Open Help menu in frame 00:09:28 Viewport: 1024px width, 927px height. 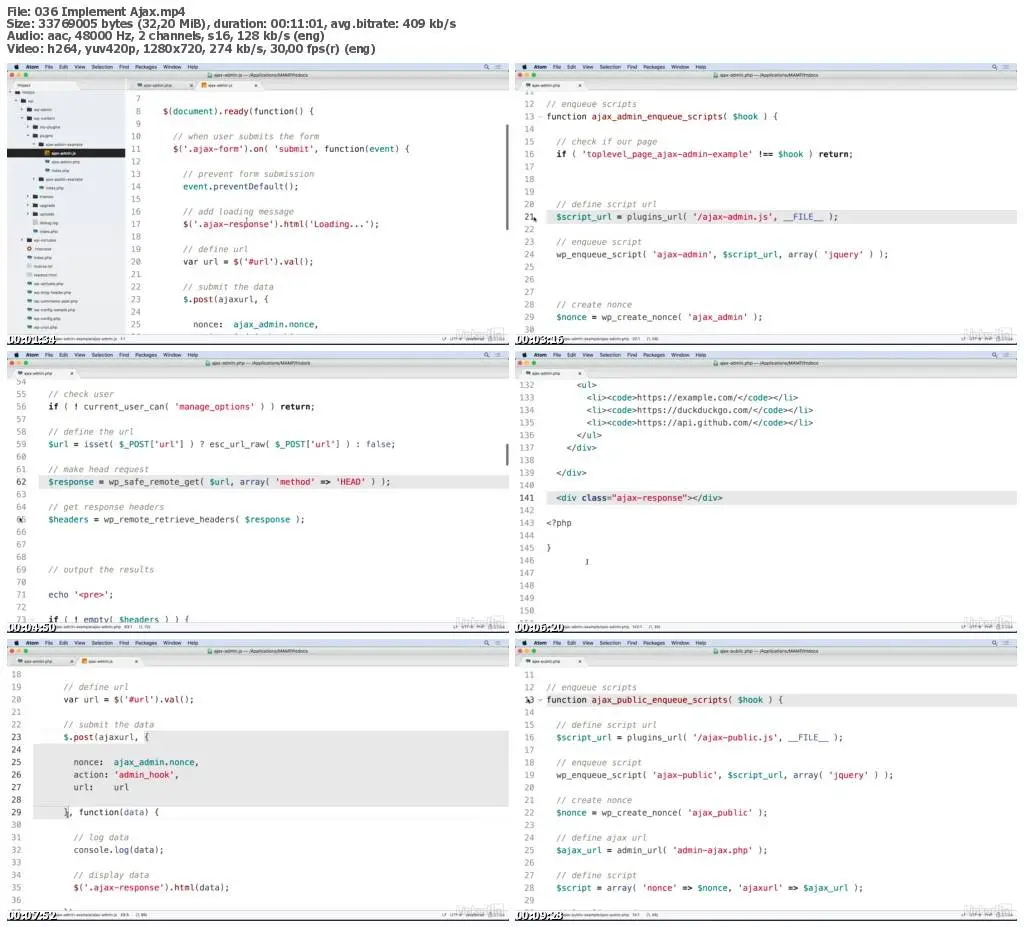(x=701, y=643)
